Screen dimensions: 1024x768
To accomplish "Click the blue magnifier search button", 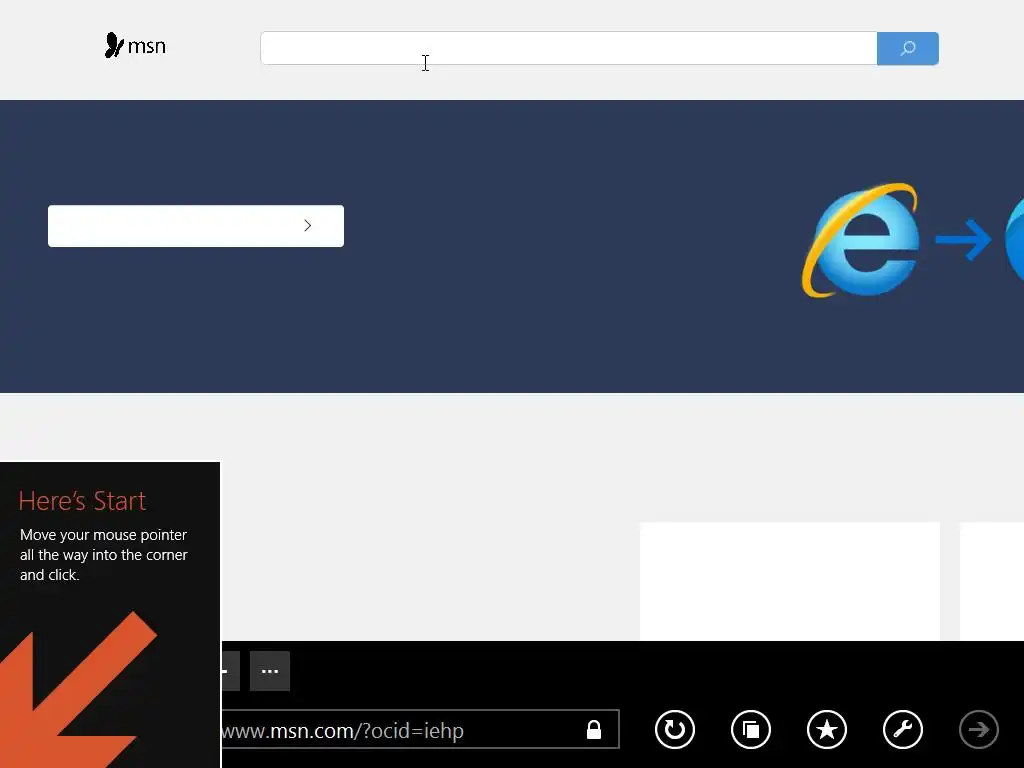I will (908, 48).
